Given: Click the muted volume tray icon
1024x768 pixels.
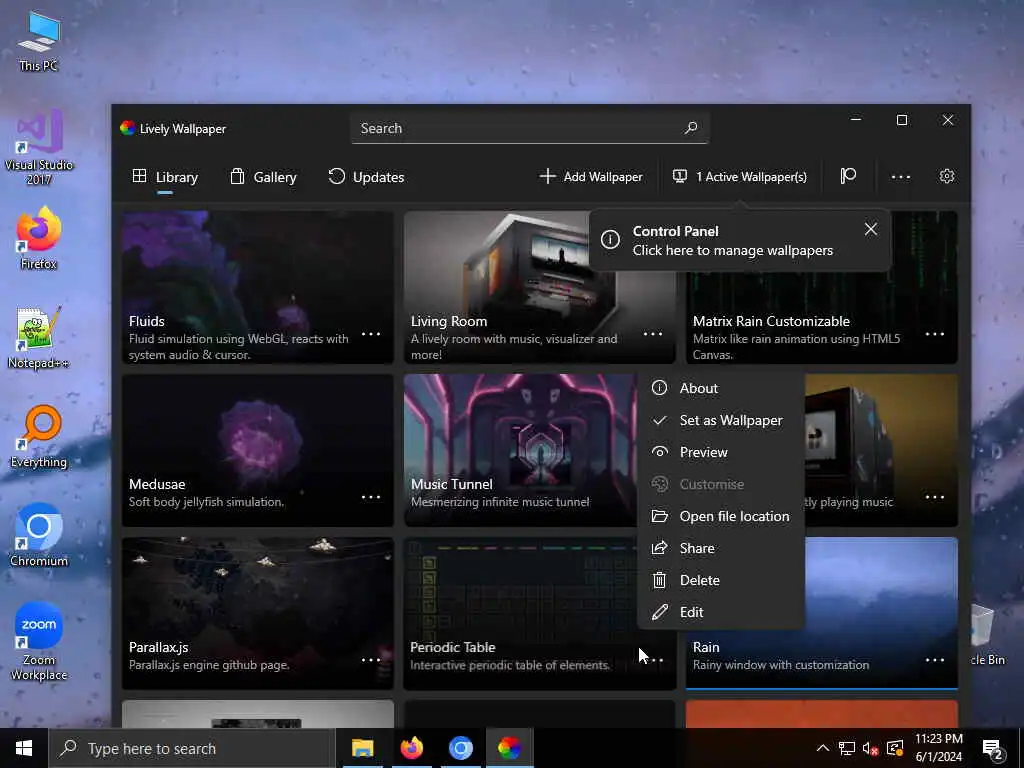Looking at the screenshot, I should click(871, 748).
